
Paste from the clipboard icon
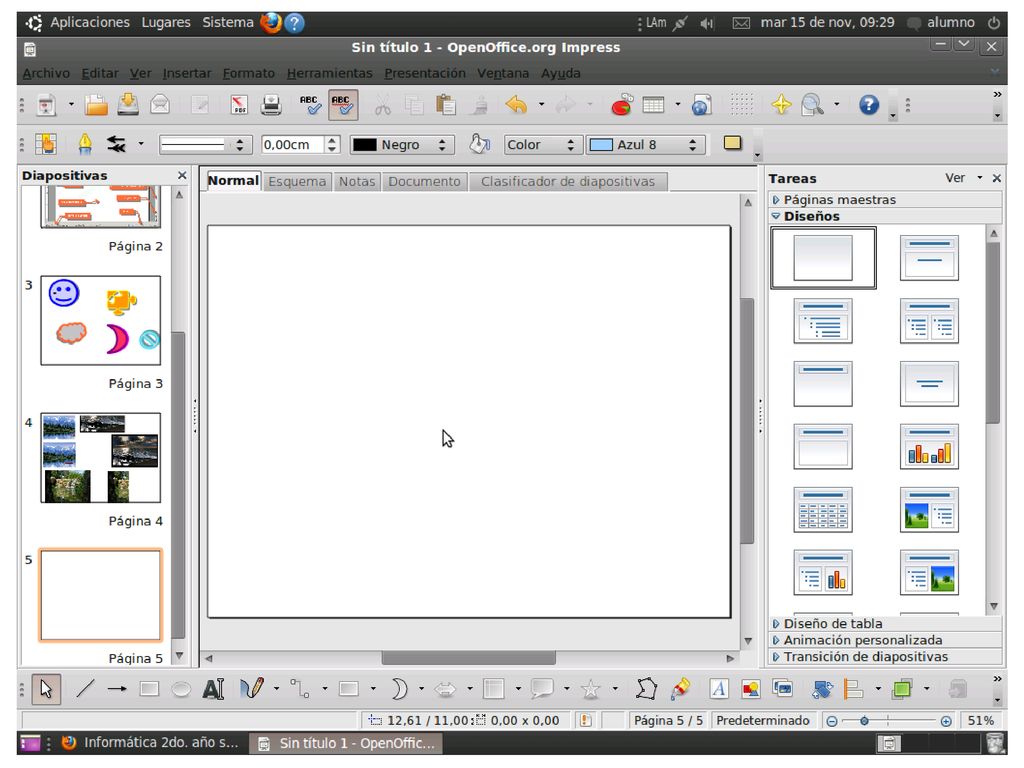coord(445,104)
